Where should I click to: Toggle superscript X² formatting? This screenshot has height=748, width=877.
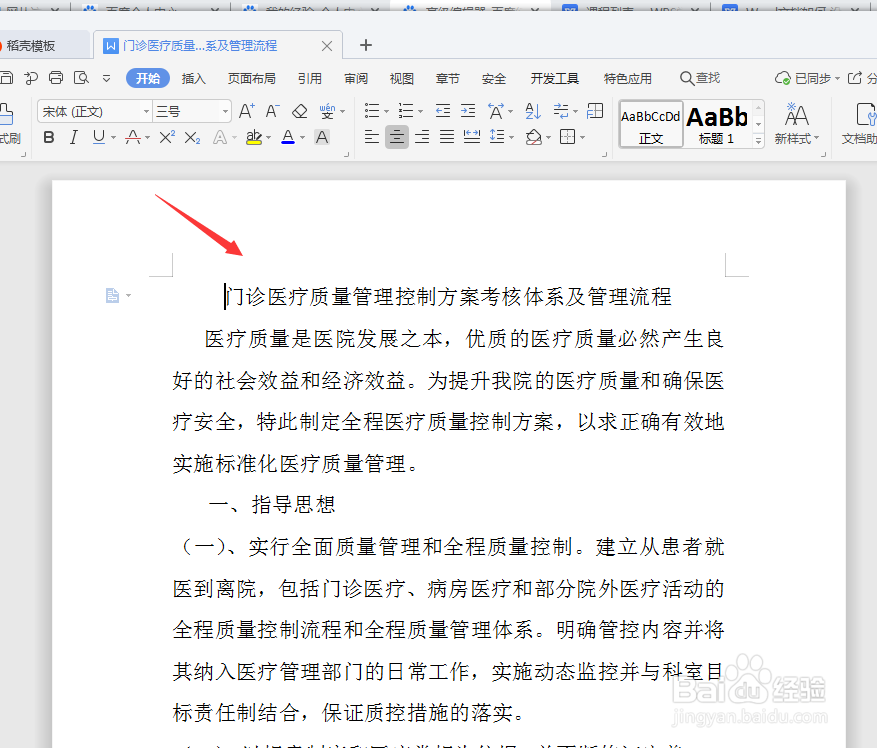click(167, 137)
